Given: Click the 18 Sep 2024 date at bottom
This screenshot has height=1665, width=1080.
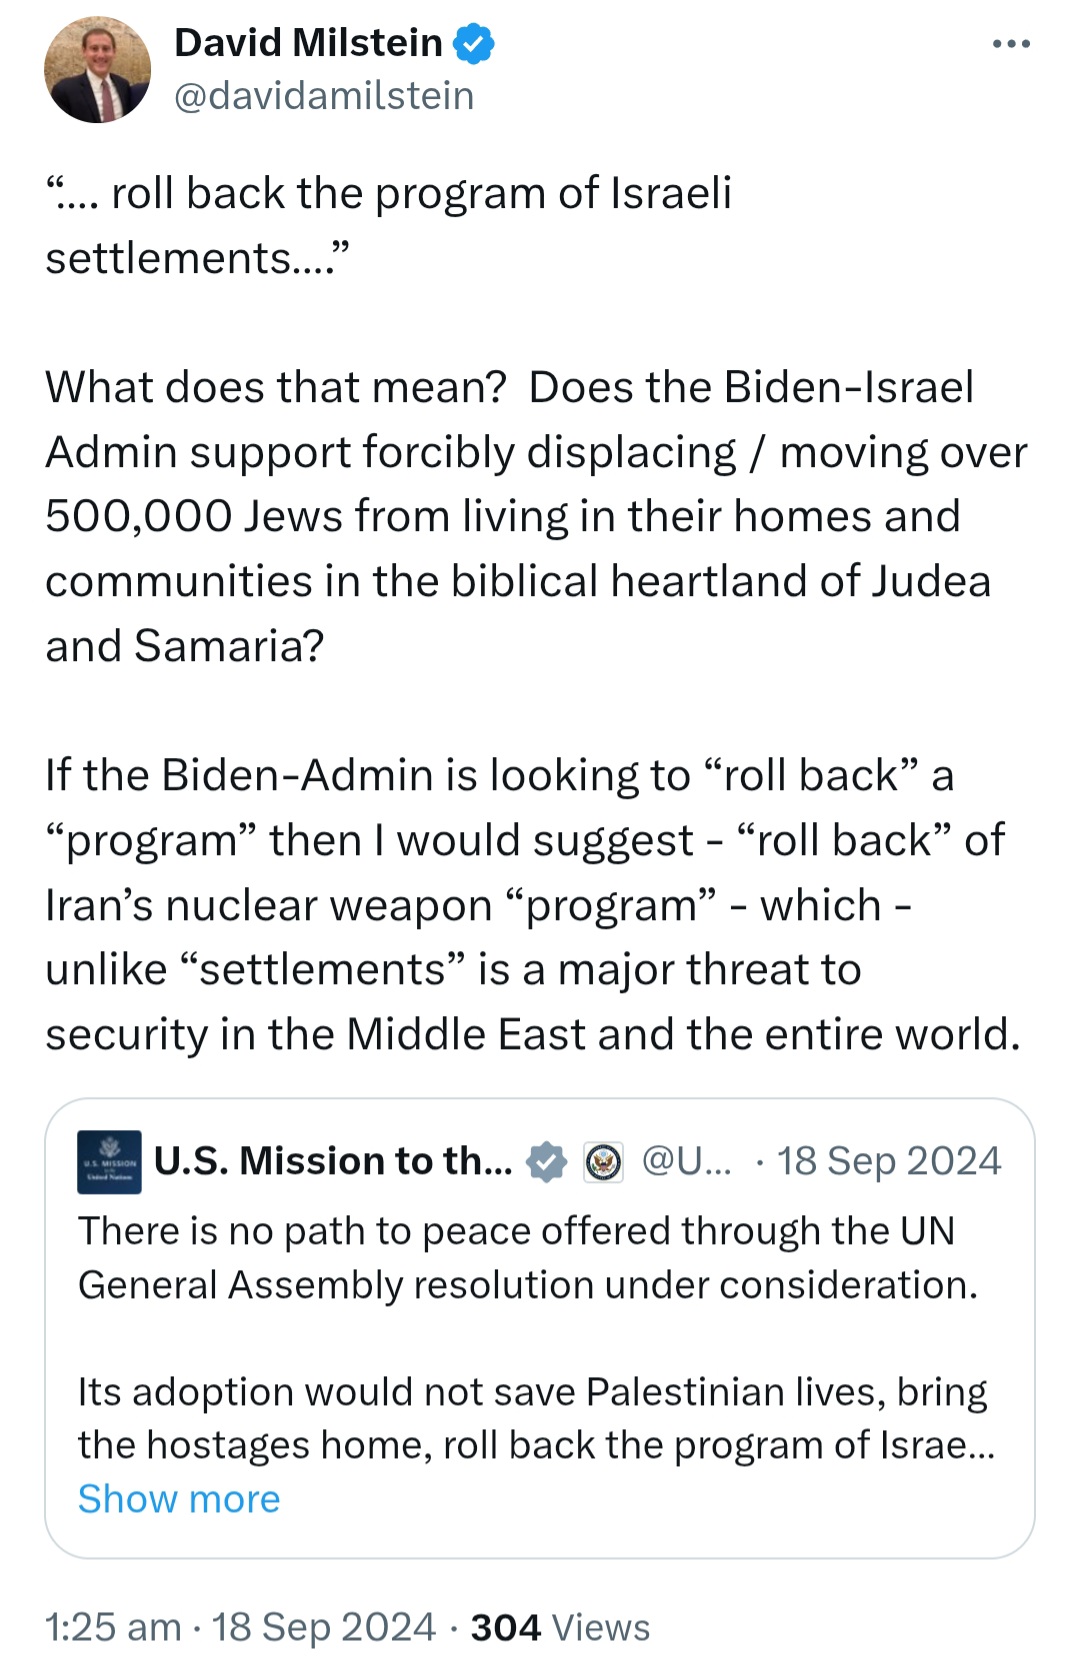Looking at the screenshot, I should pos(324,1627).
